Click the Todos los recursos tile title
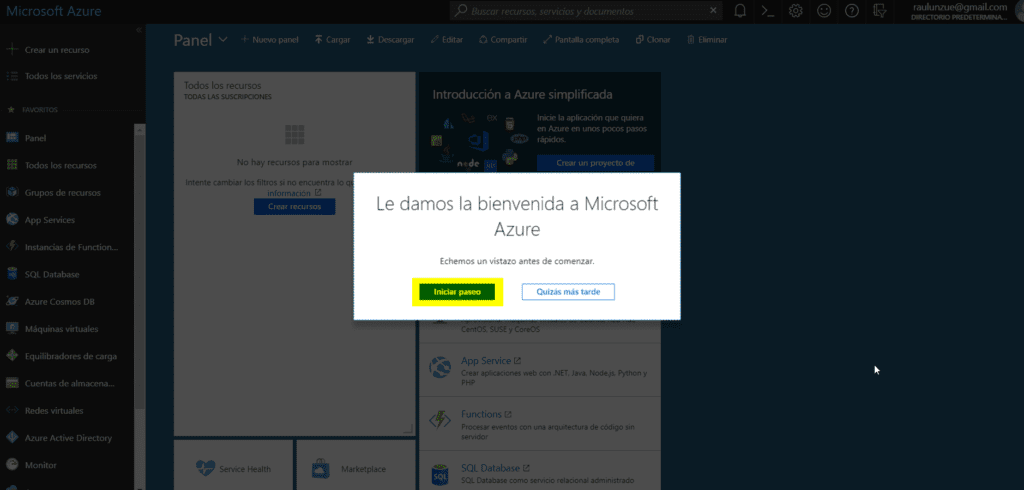The height and width of the screenshot is (490, 1024). [x=223, y=86]
